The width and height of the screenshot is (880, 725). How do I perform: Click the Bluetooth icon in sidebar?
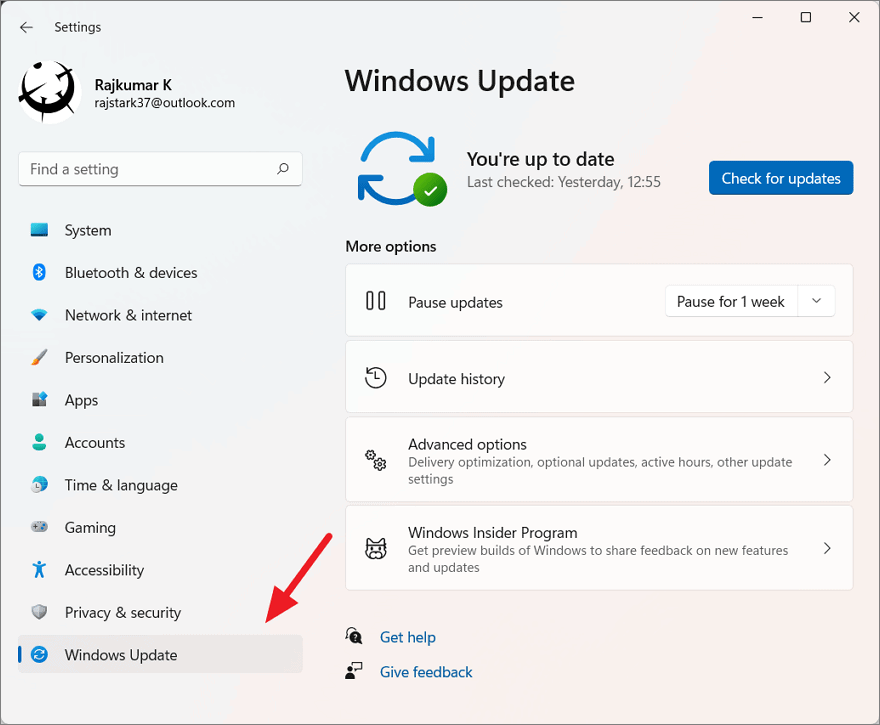click(39, 272)
